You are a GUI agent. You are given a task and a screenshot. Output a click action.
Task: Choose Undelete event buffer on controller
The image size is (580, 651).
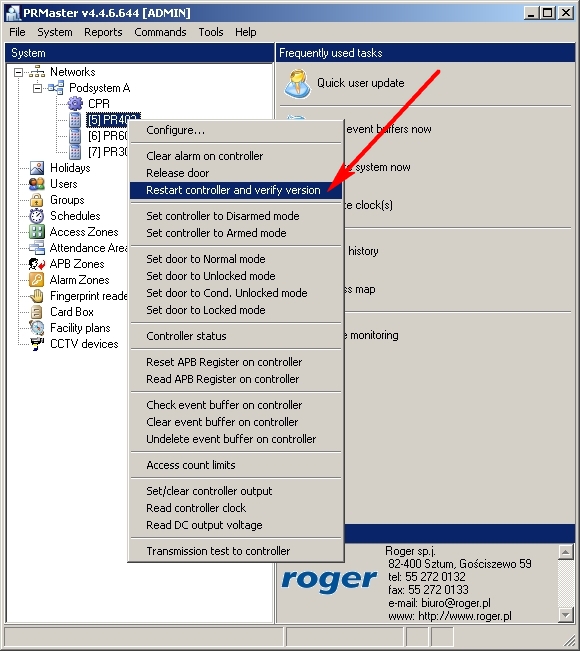click(x=236, y=439)
